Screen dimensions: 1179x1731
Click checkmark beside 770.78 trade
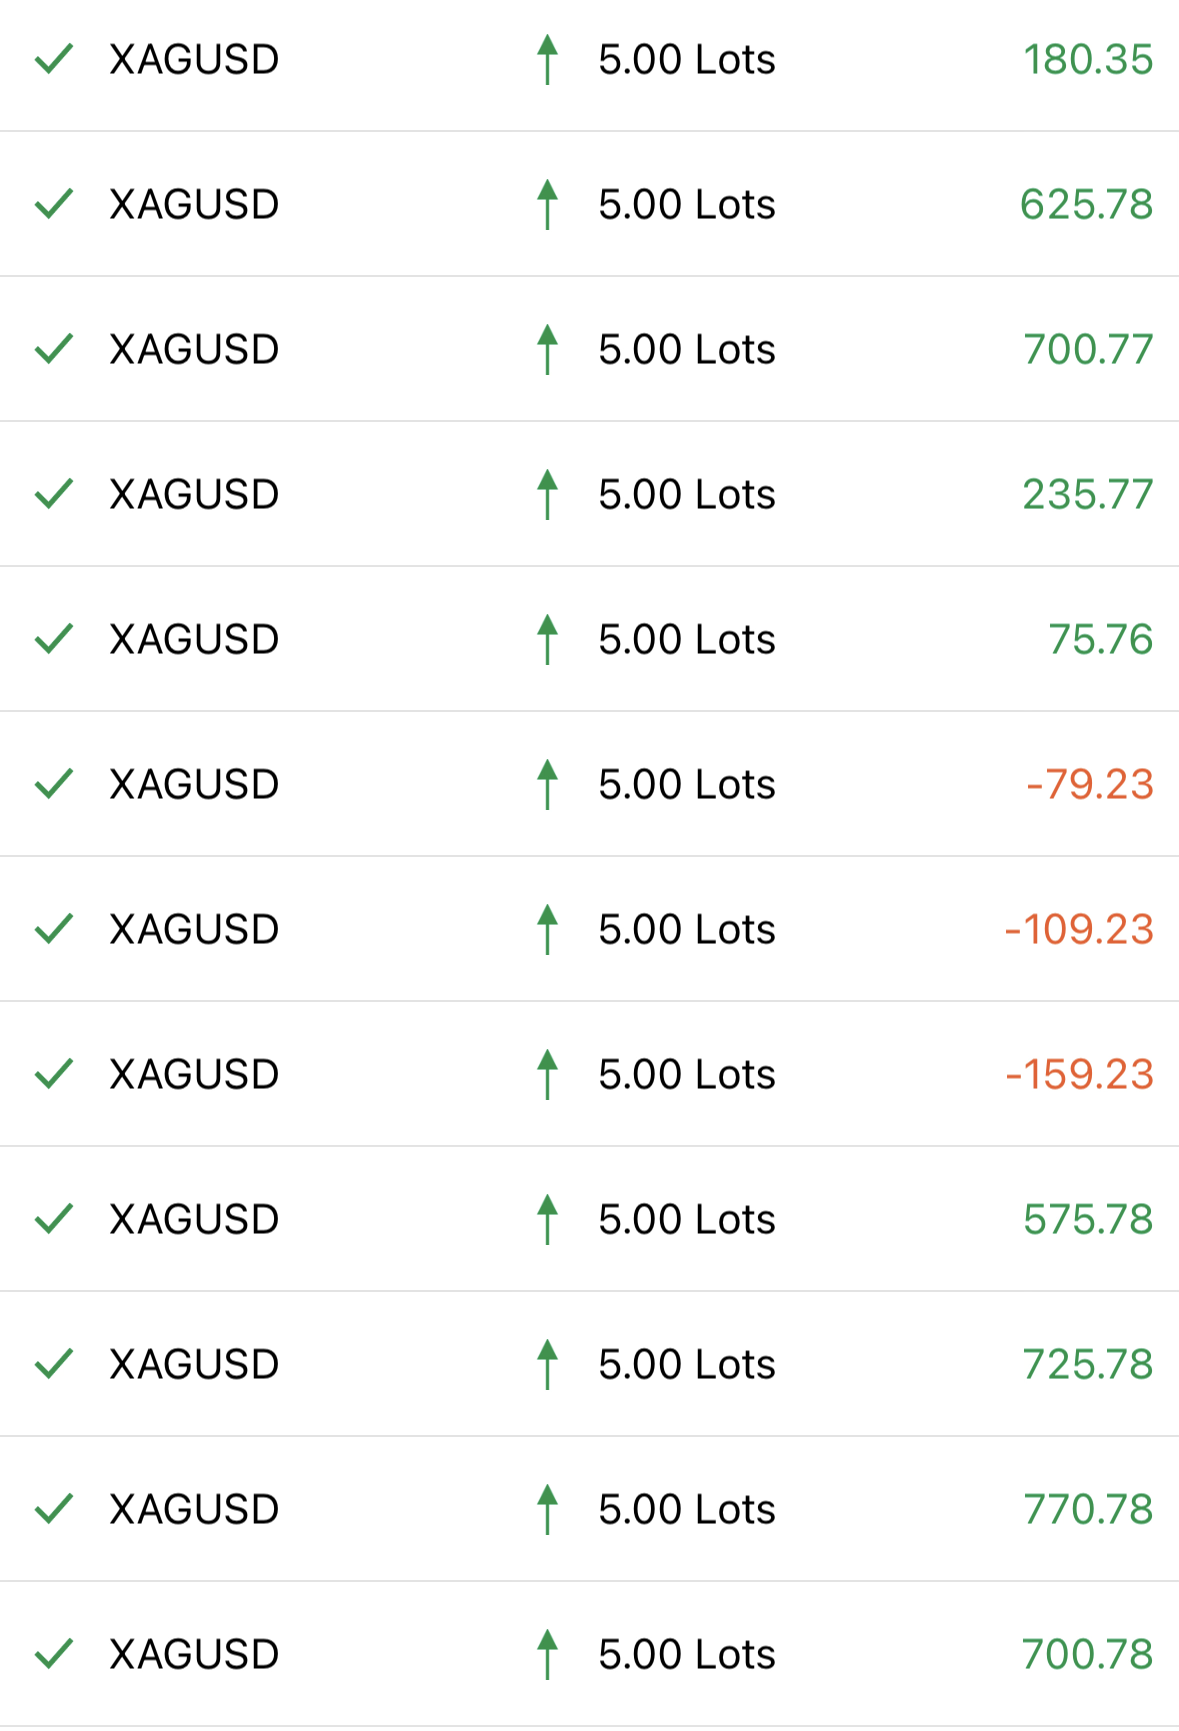click(54, 1510)
